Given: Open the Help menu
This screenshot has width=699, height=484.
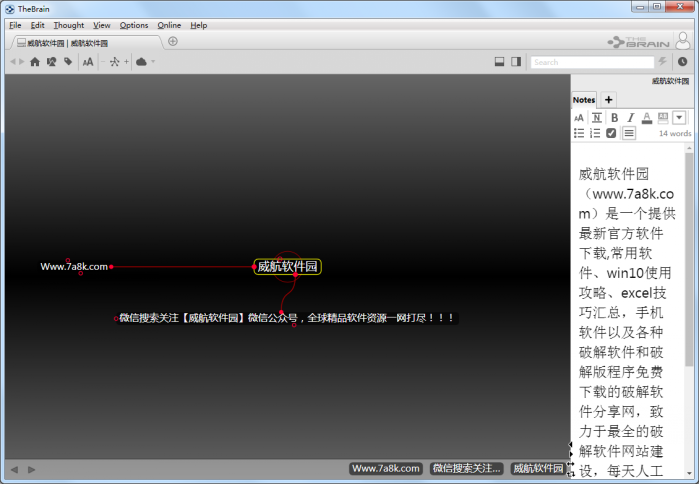Looking at the screenshot, I should [198, 25].
